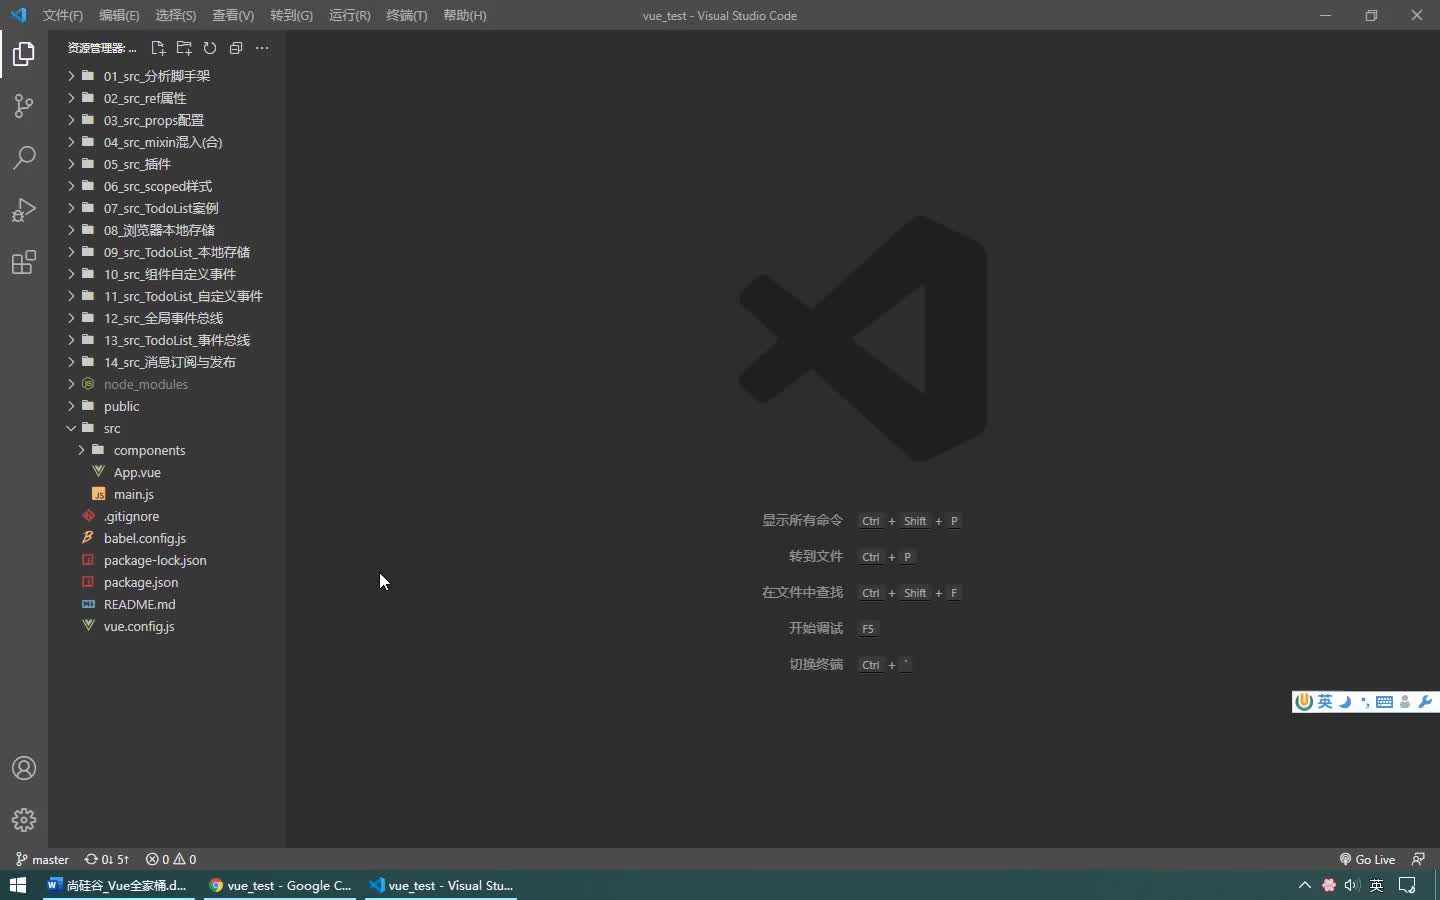The height and width of the screenshot is (900, 1440).
Task: Open the 文件(F) menu
Action: coord(63,15)
